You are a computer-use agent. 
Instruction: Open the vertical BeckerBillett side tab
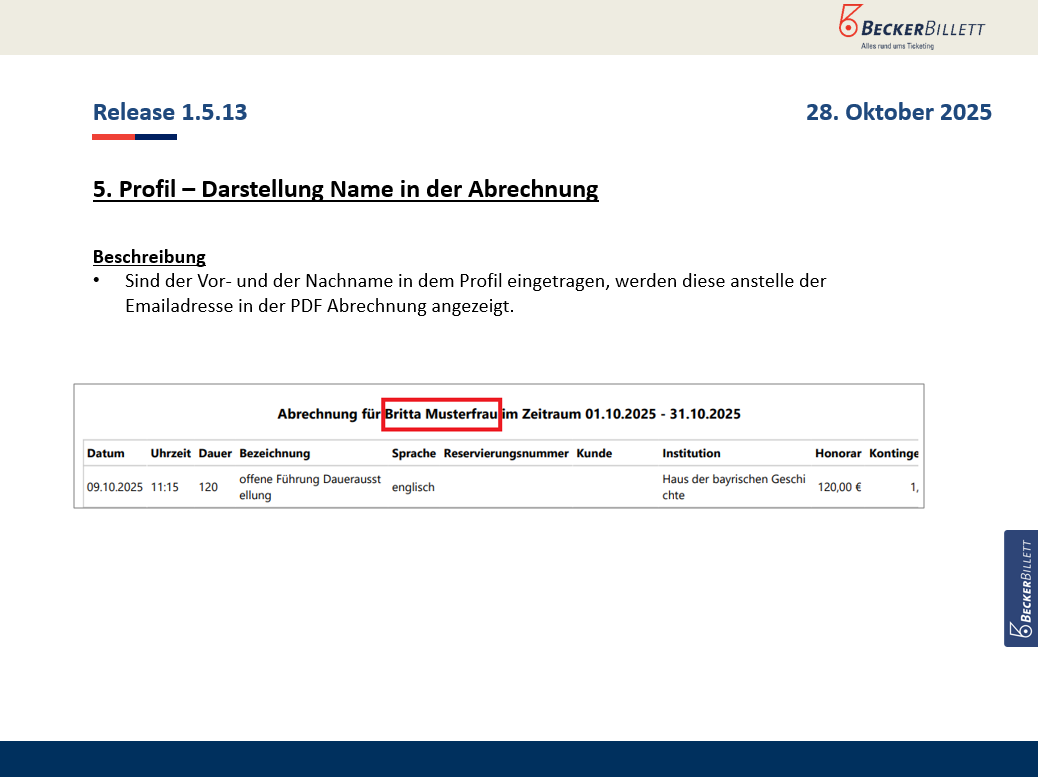[x=1020, y=588]
